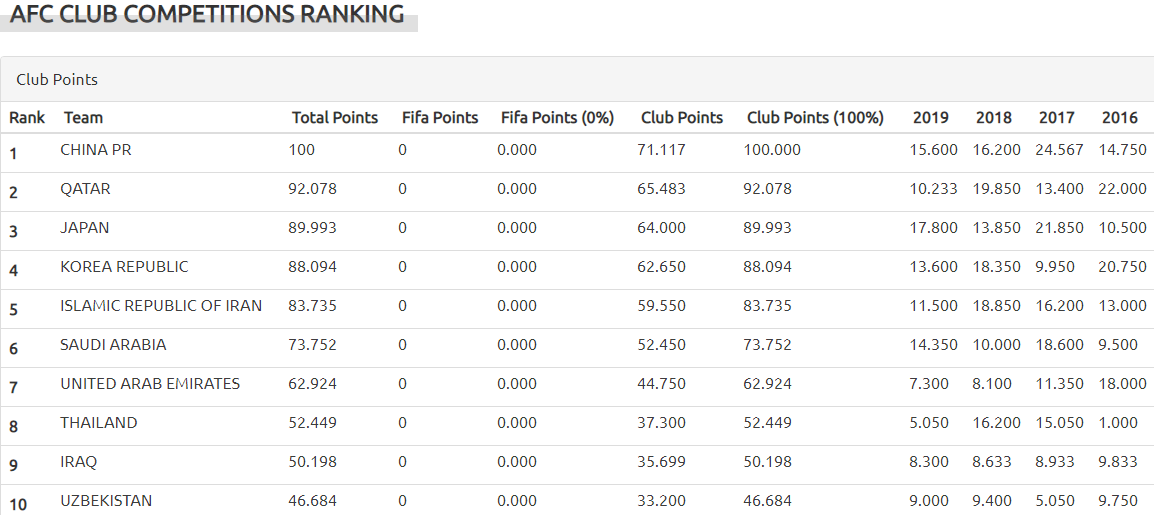Click the QATAR team name

pos(85,189)
